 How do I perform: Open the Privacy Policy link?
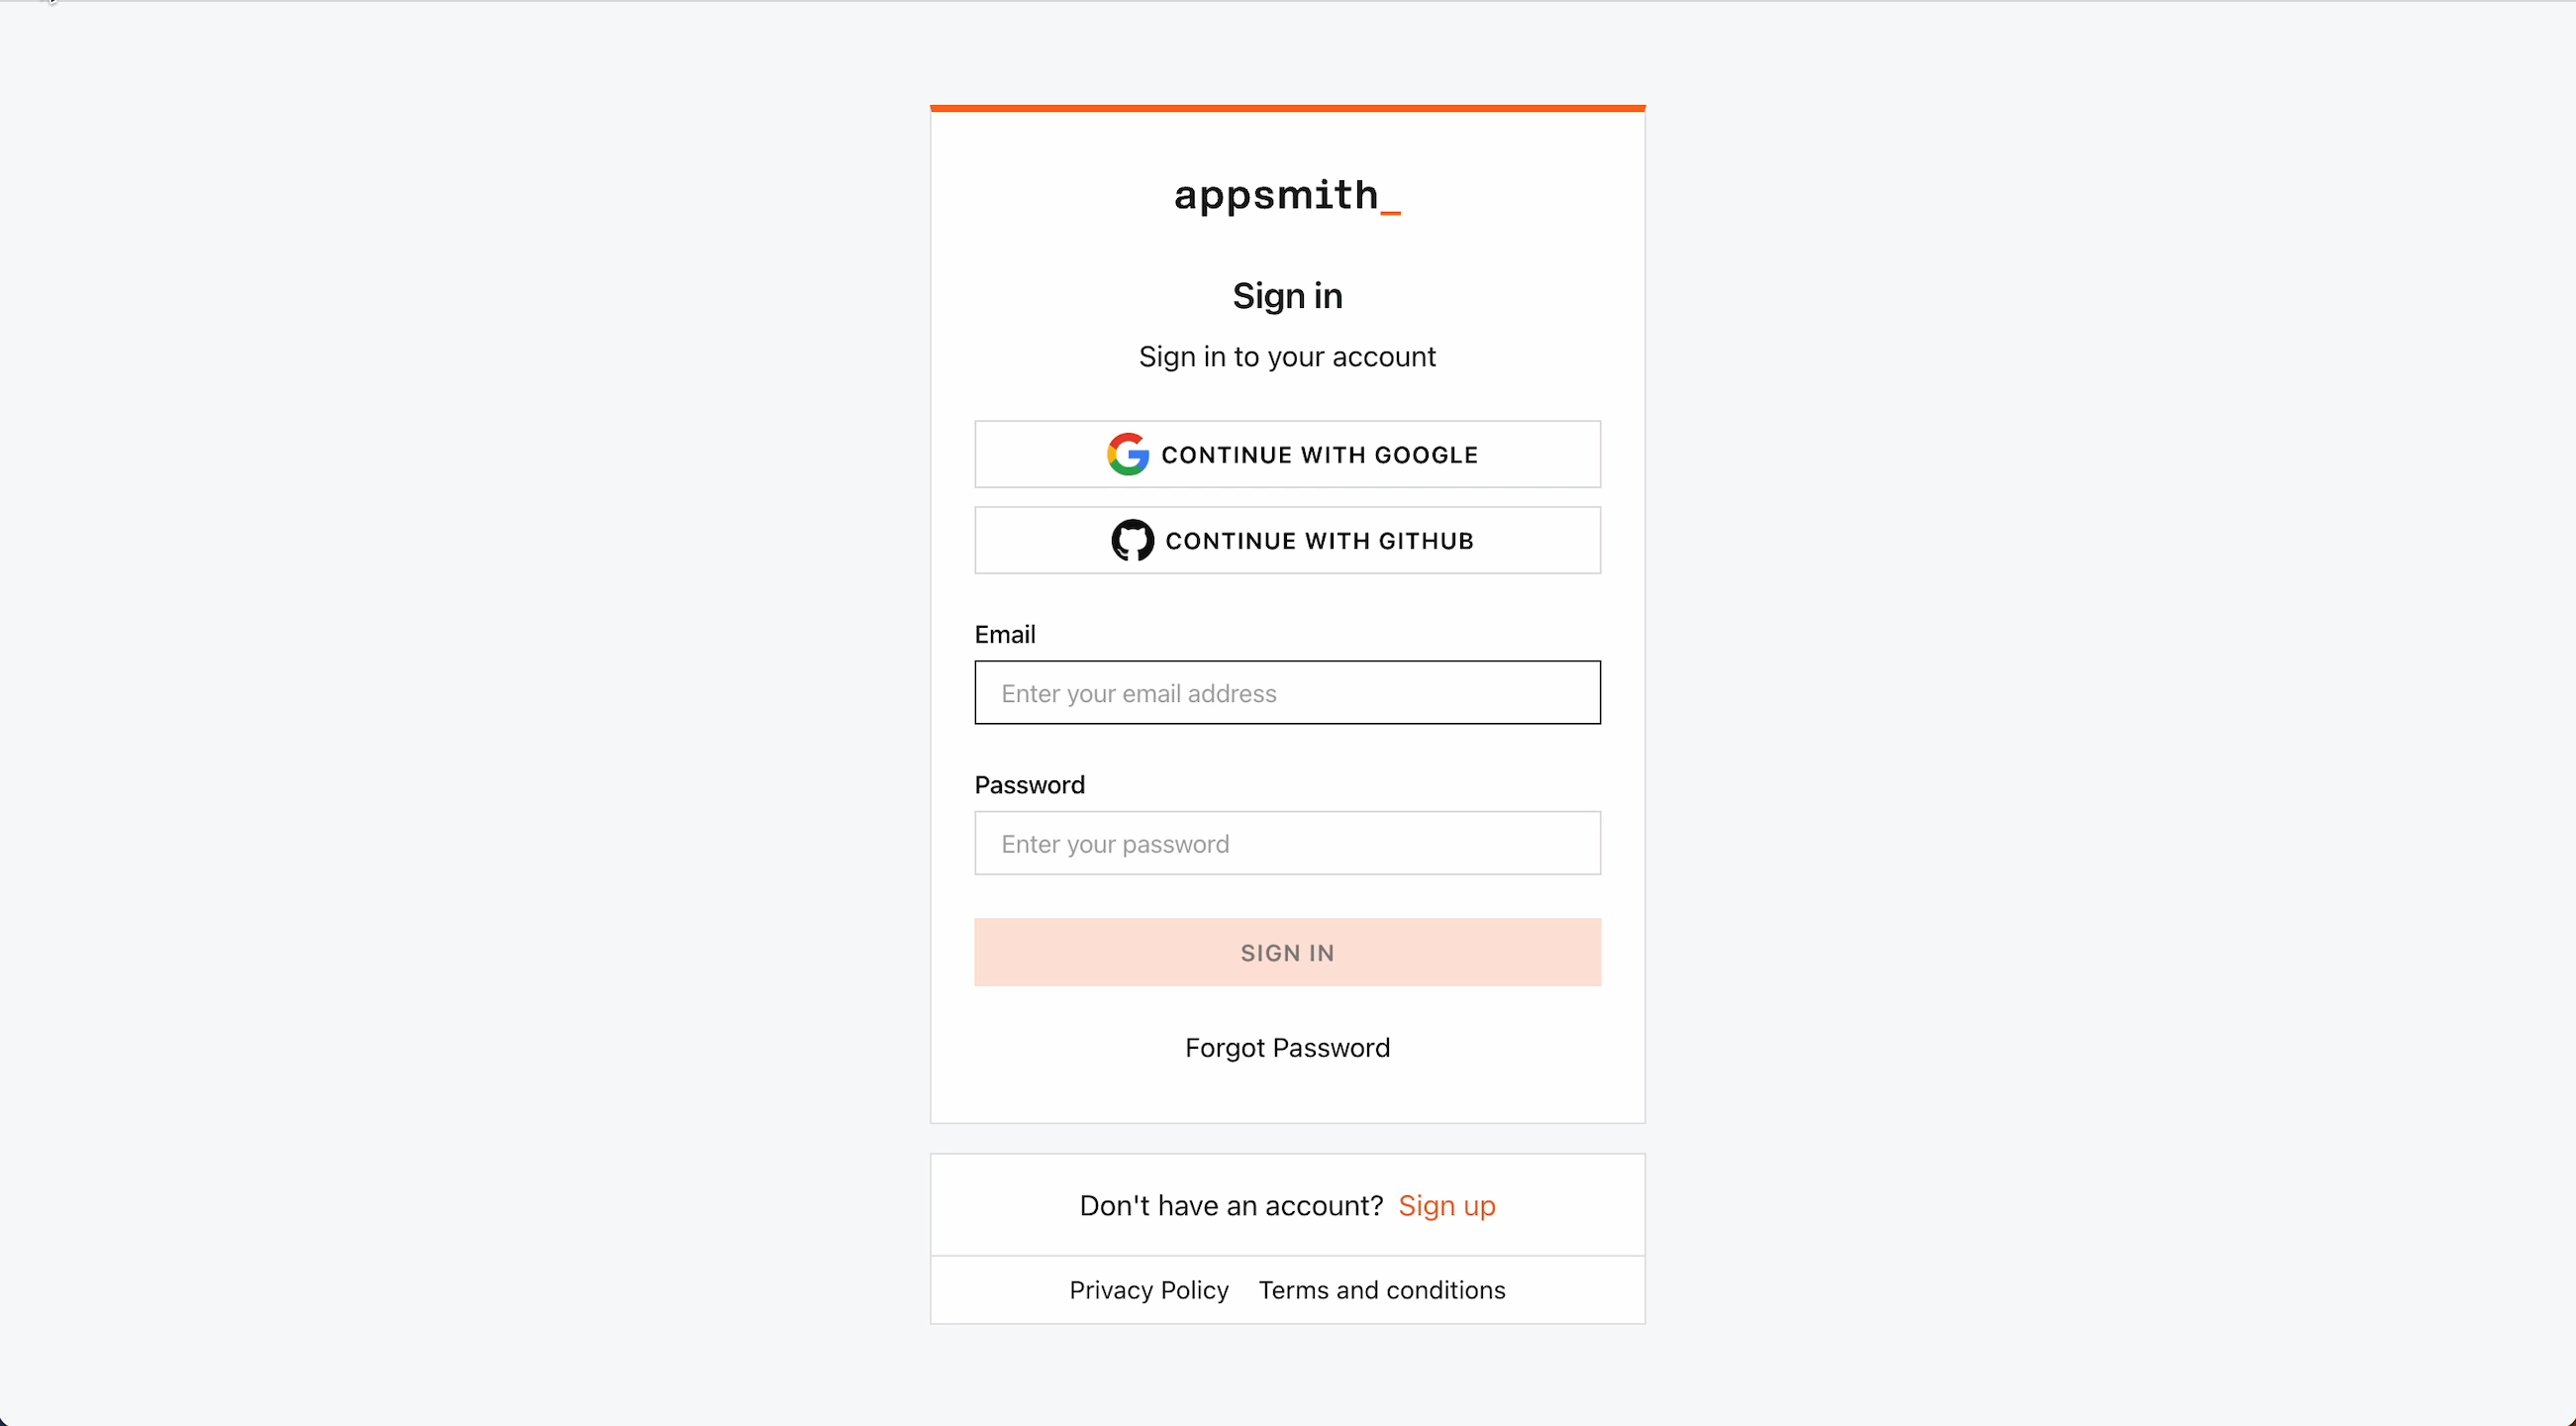(x=1148, y=1290)
